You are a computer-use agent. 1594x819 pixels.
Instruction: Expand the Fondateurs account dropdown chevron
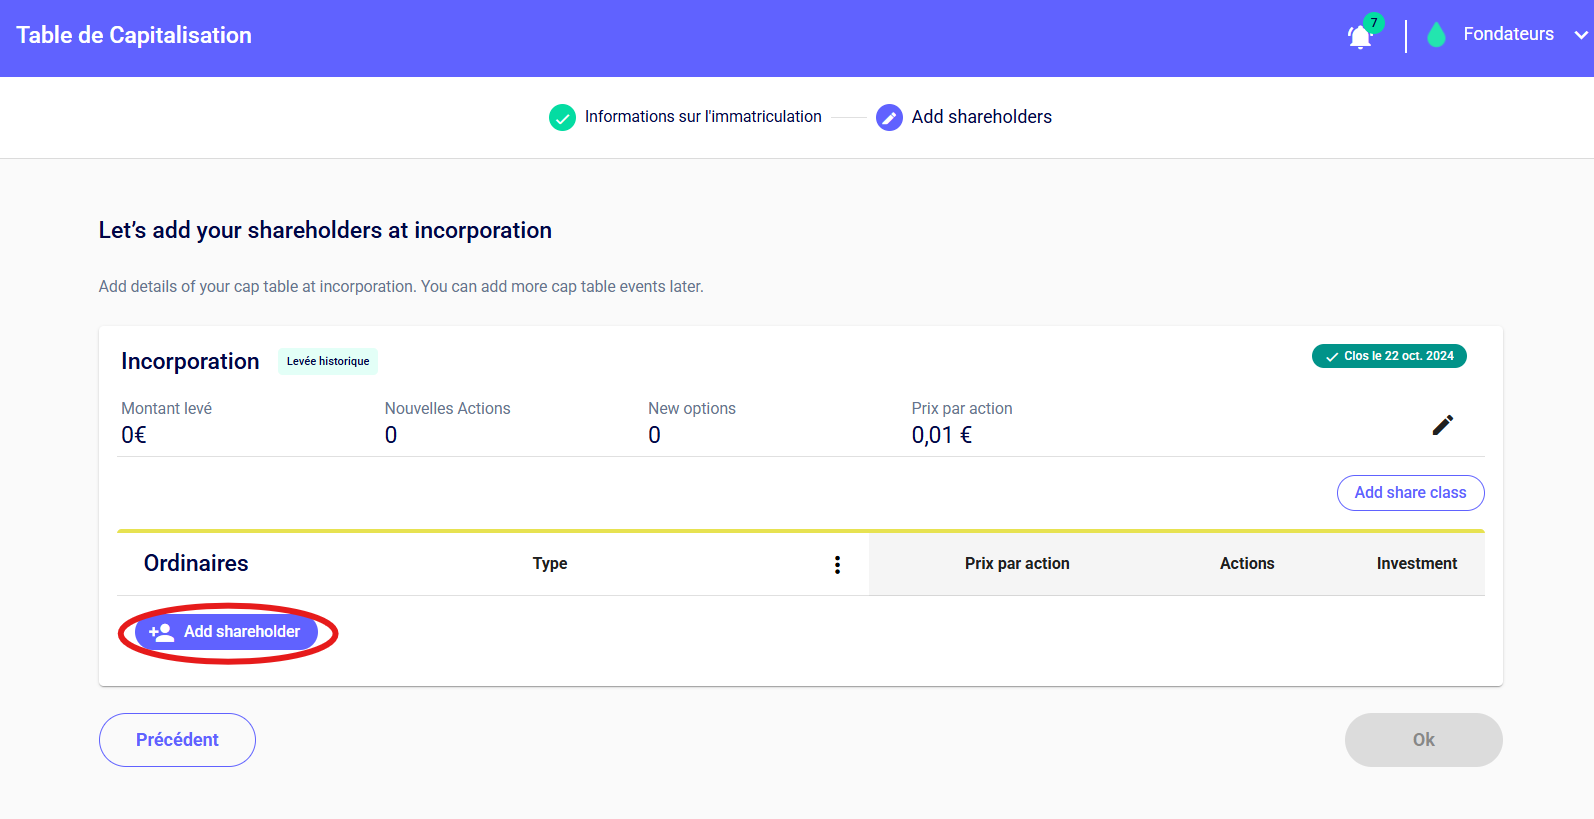point(1580,35)
